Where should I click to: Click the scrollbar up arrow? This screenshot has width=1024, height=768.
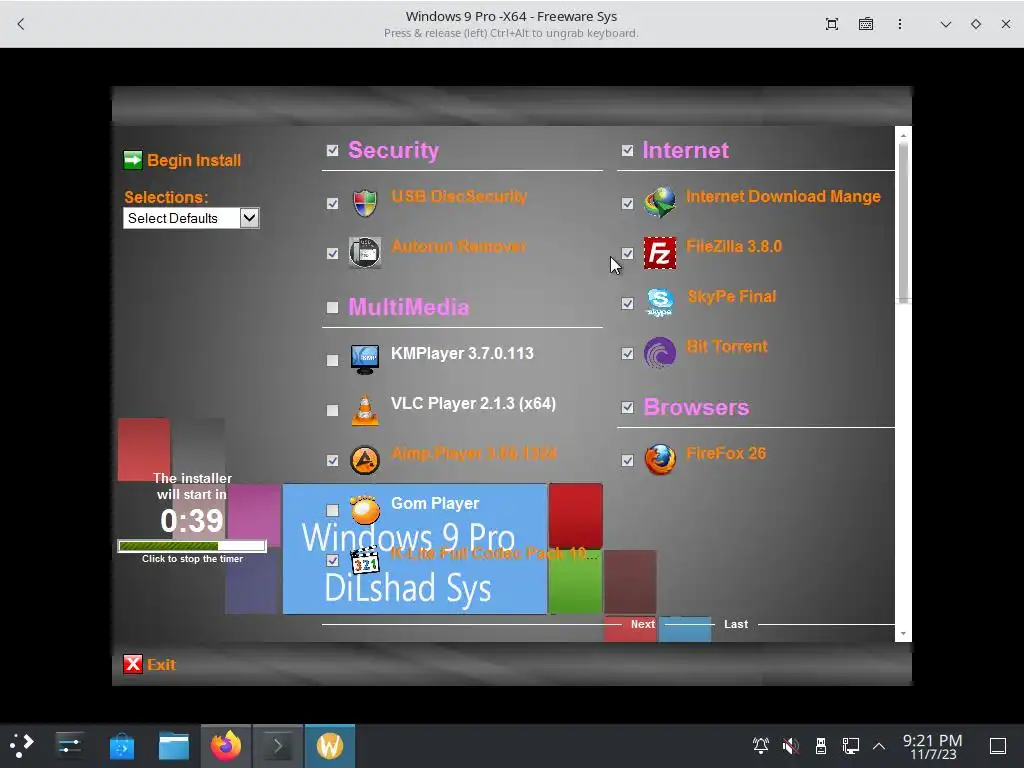coord(903,136)
